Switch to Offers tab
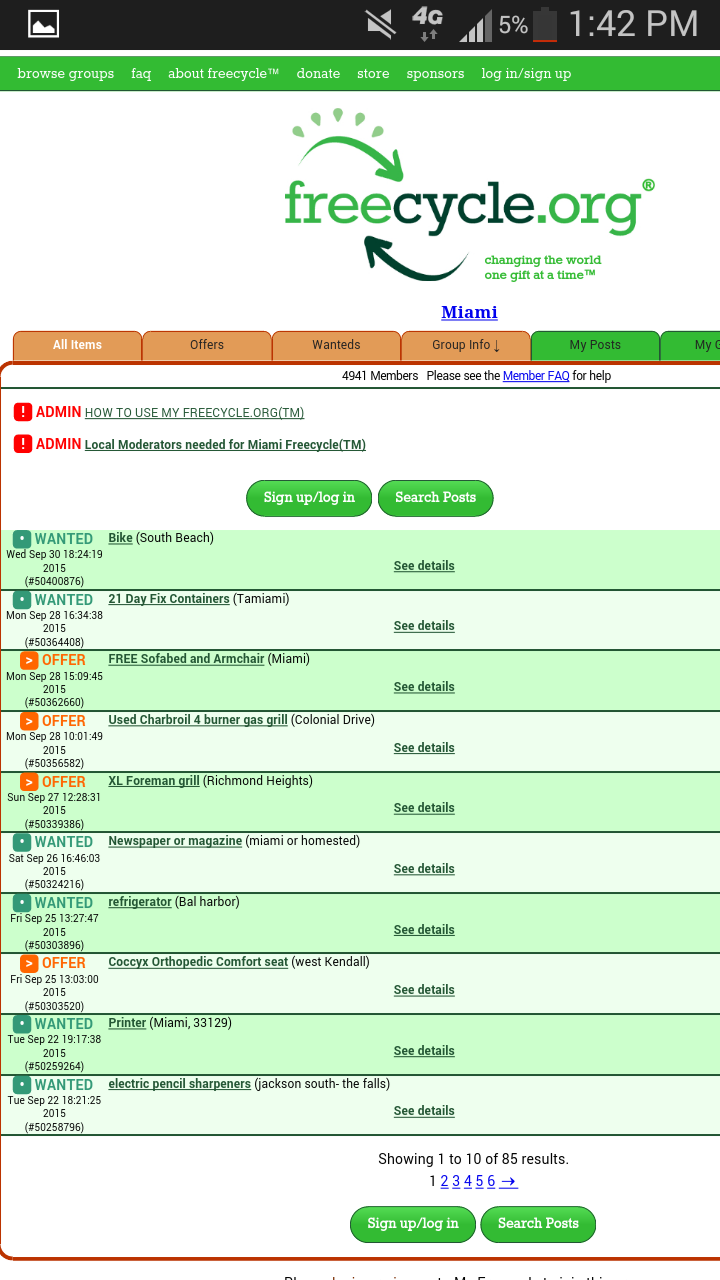Image resolution: width=720 pixels, height=1280 pixels. point(207,345)
